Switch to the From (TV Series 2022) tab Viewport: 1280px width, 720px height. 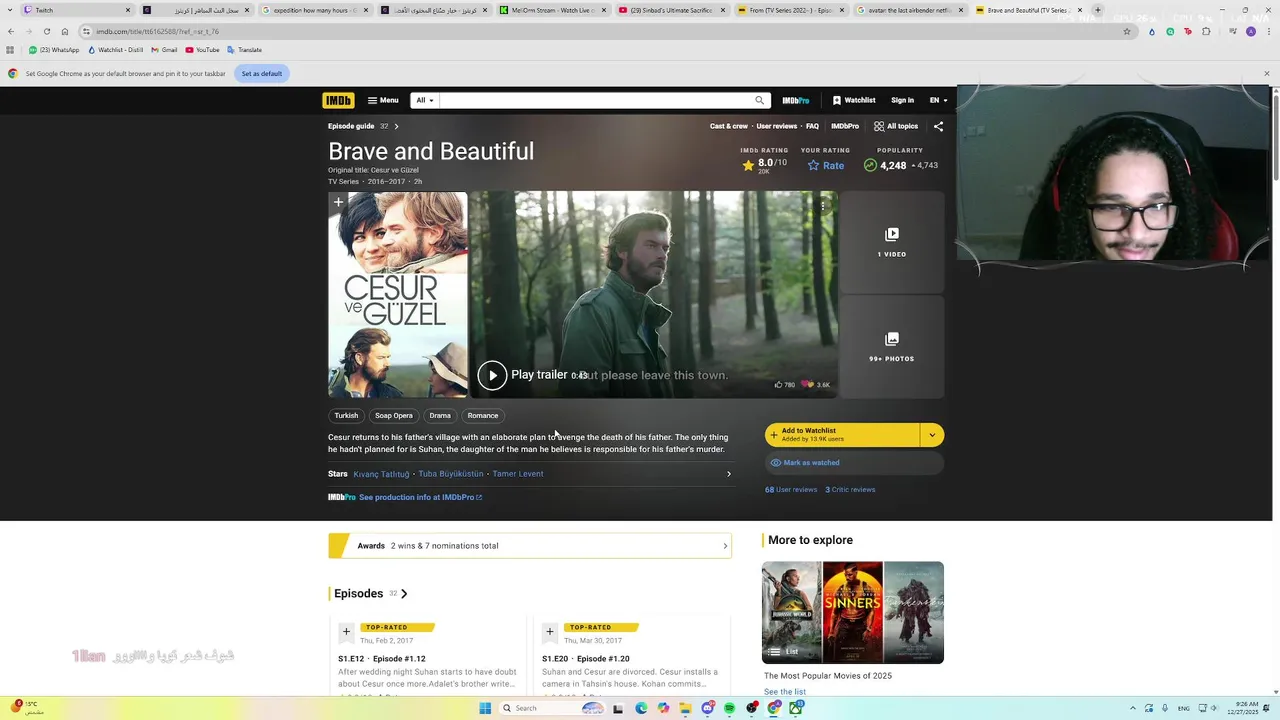790,10
